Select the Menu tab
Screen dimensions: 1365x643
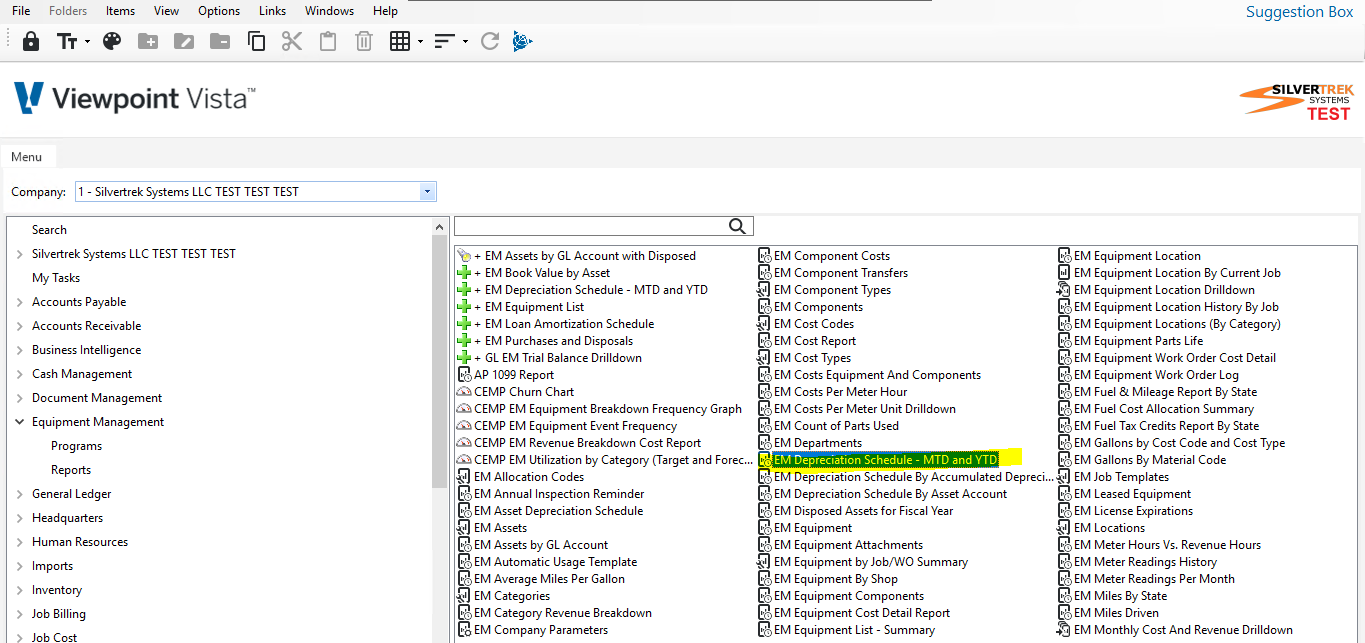(x=27, y=156)
